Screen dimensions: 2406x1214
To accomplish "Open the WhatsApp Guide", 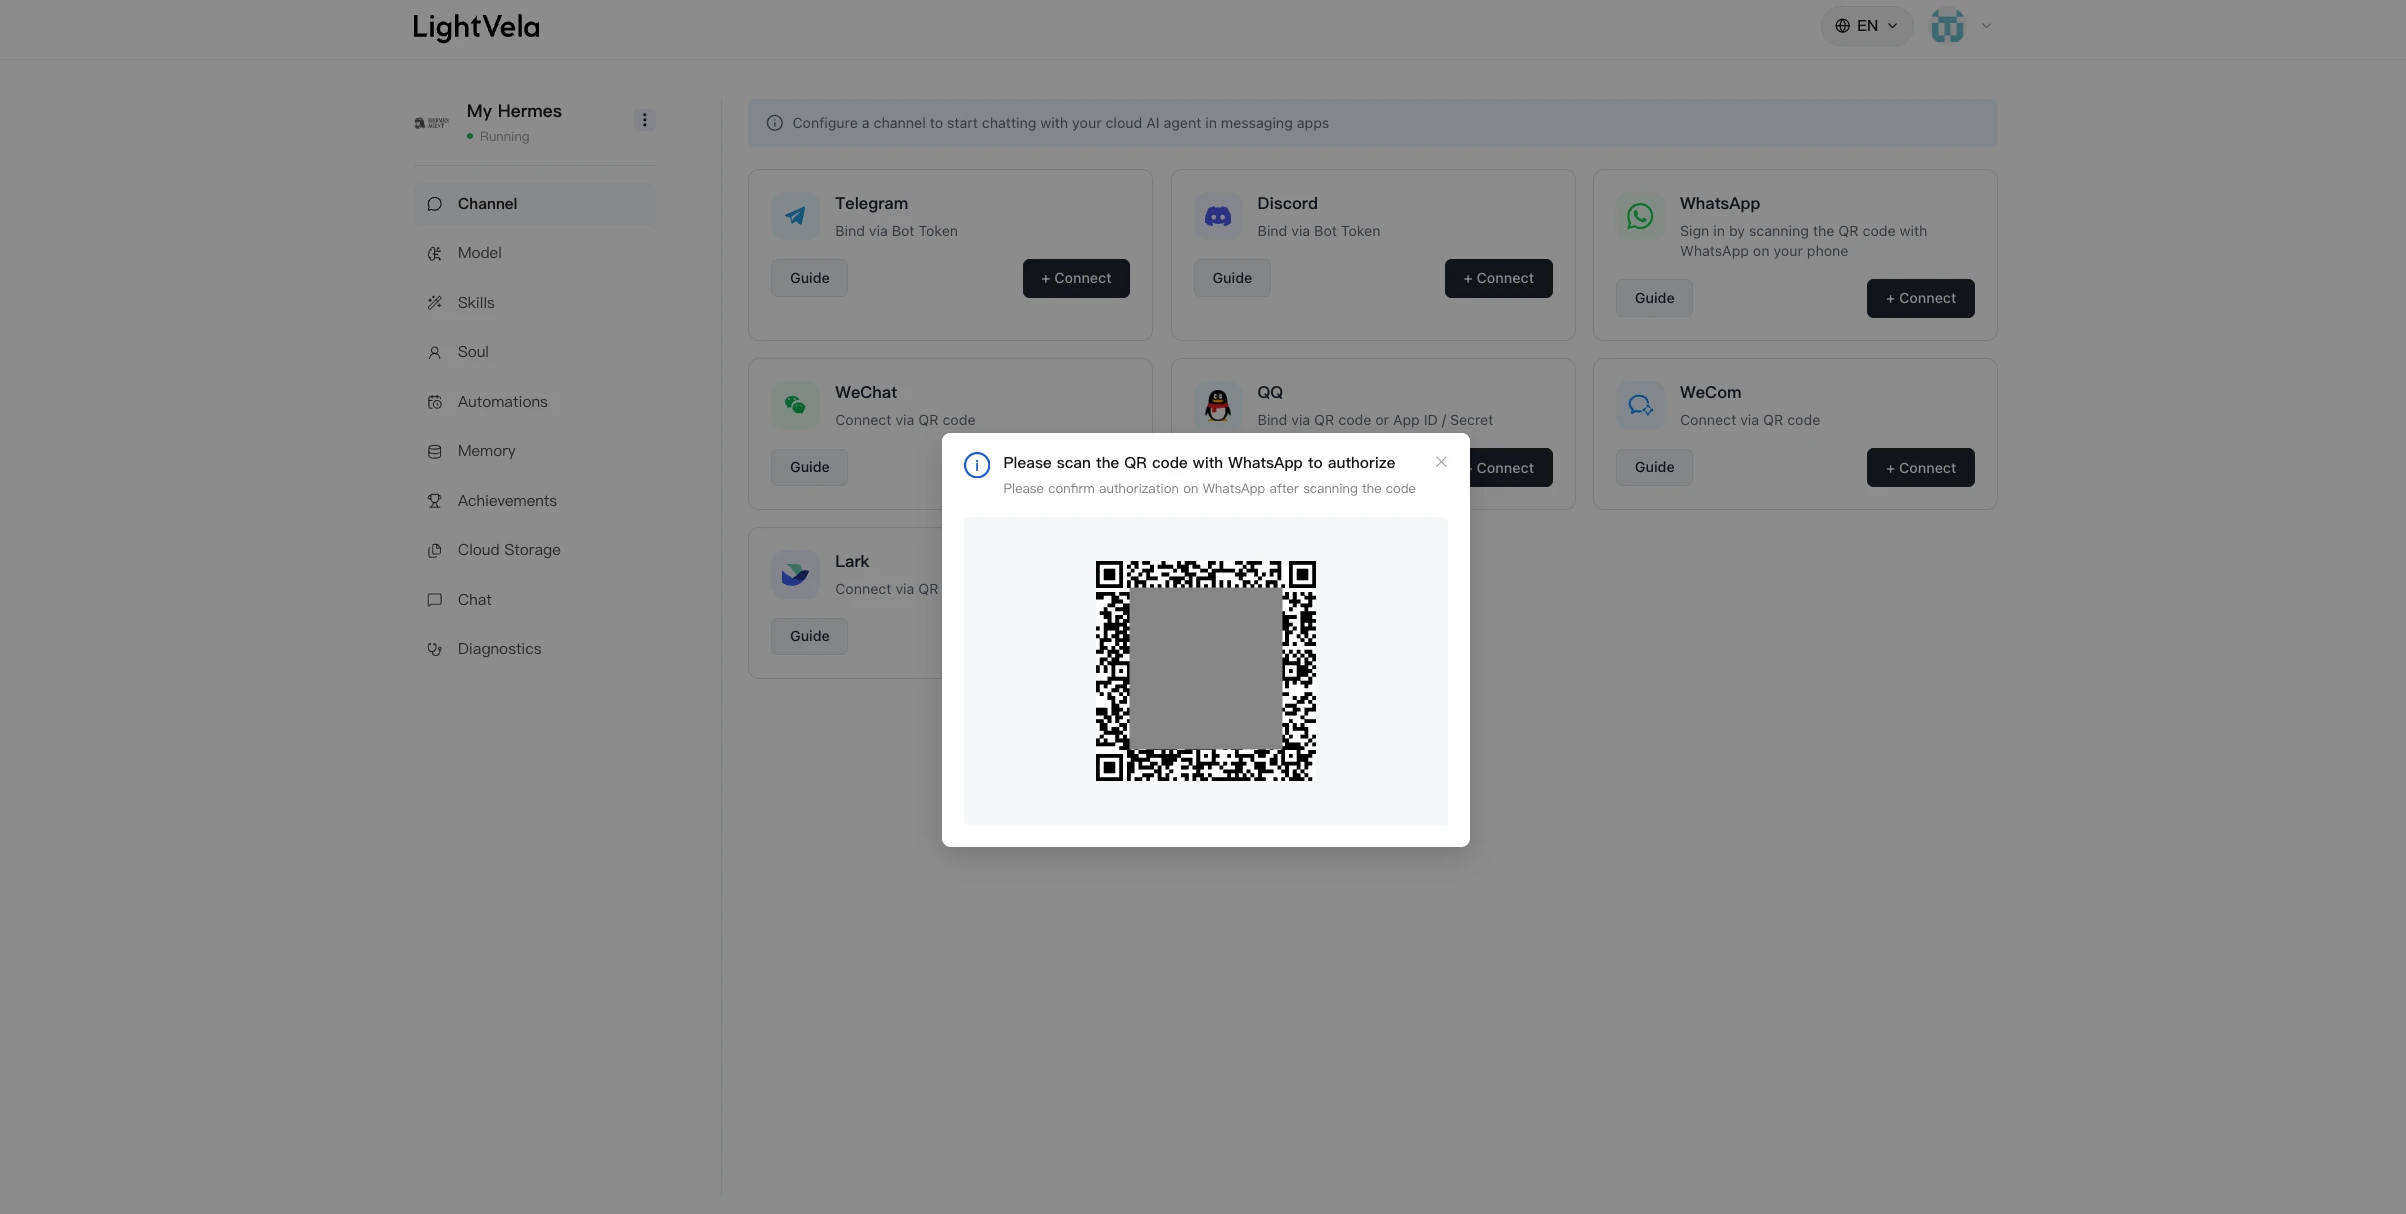I will 1654,298.
